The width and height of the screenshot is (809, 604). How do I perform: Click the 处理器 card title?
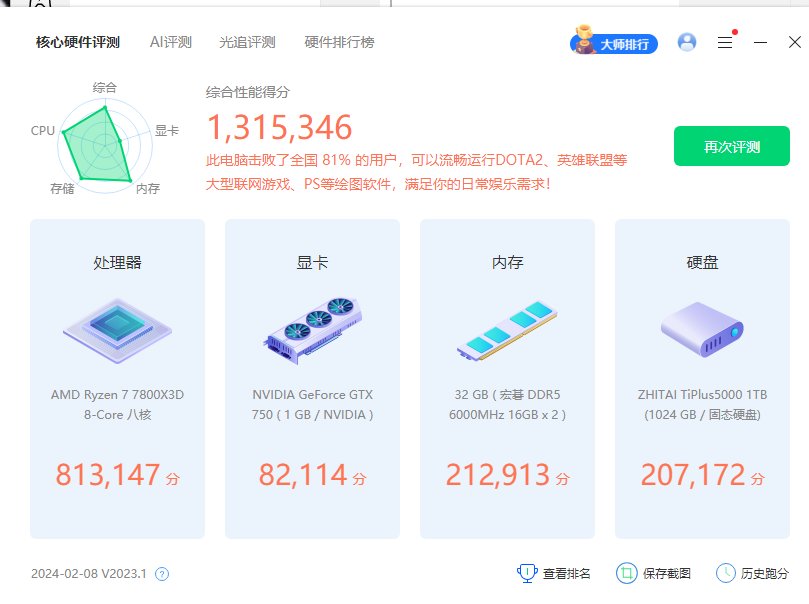118,263
